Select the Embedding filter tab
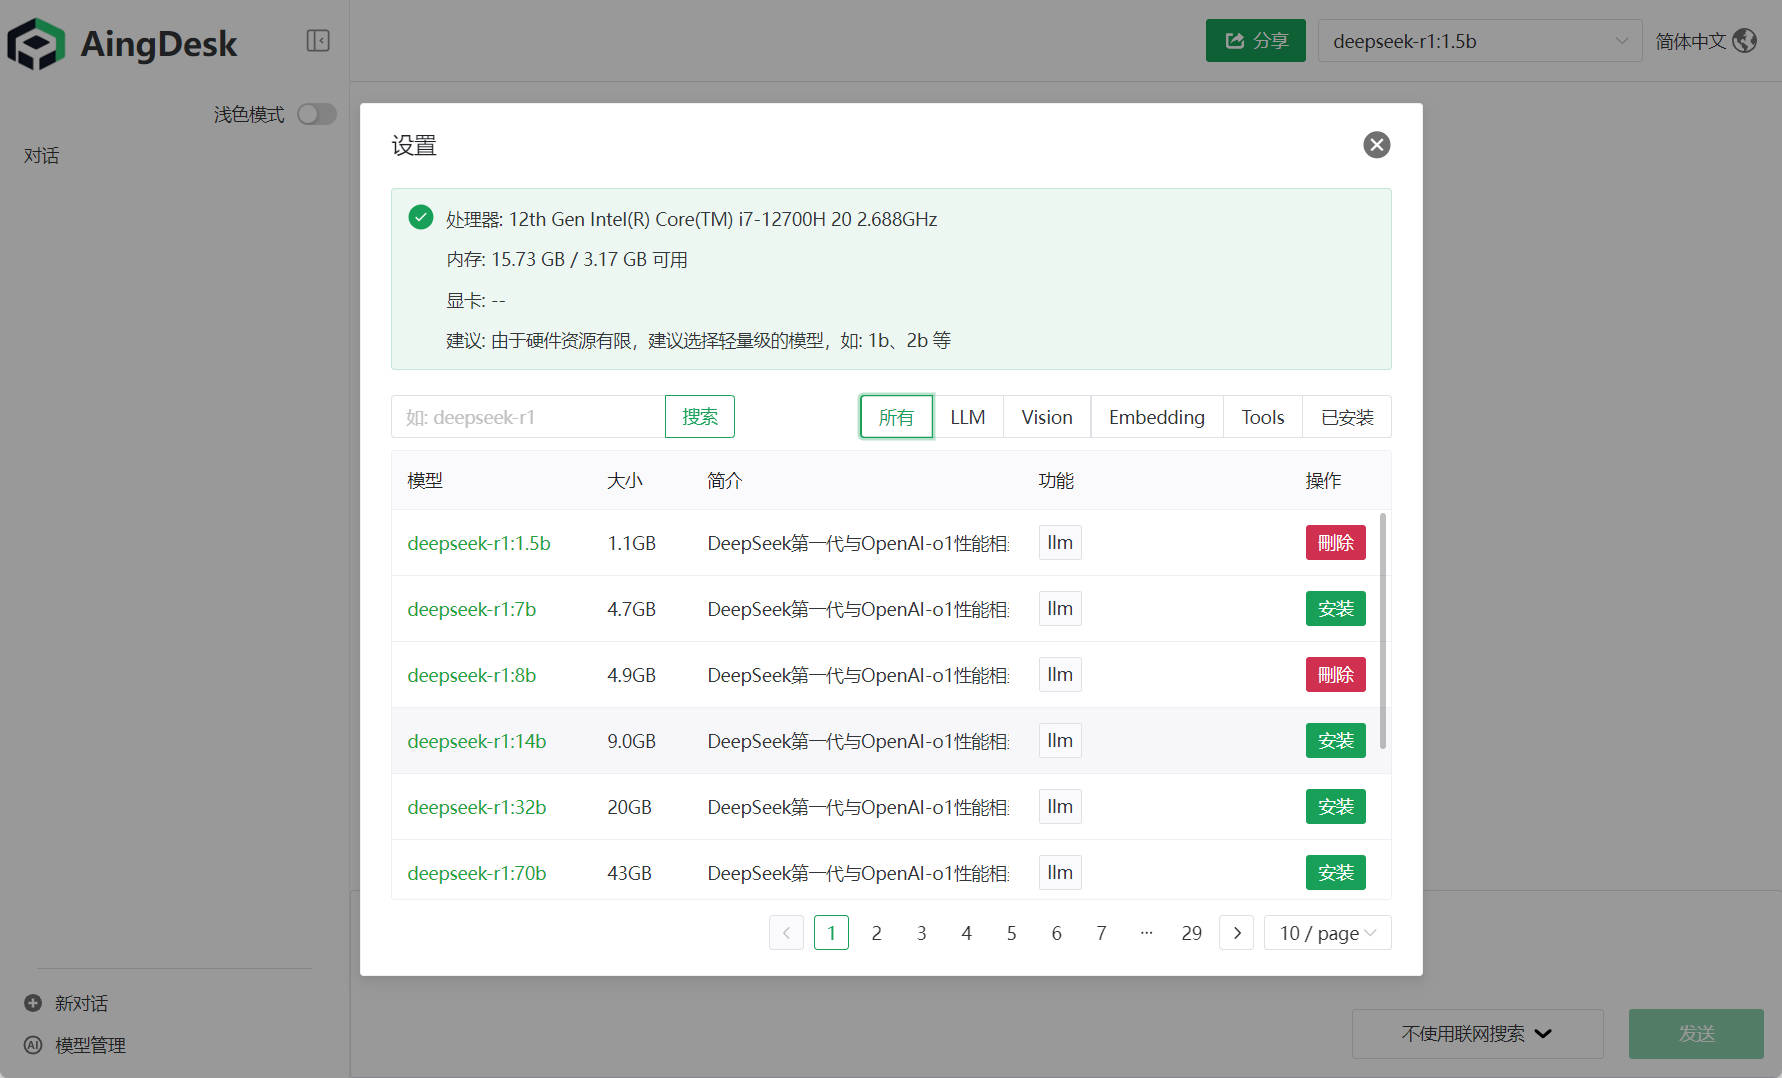This screenshot has height=1078, width=1782. (1157, 417)
